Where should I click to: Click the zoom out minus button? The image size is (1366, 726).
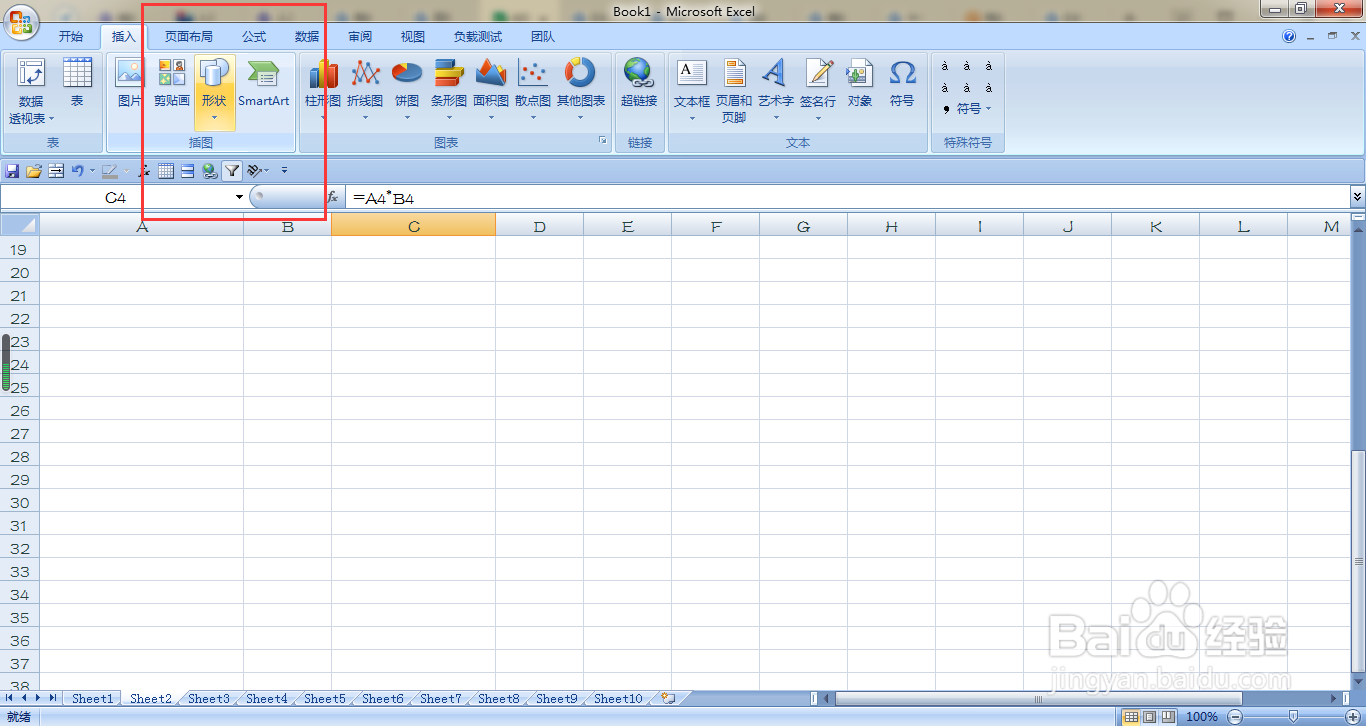[1234, 716]
